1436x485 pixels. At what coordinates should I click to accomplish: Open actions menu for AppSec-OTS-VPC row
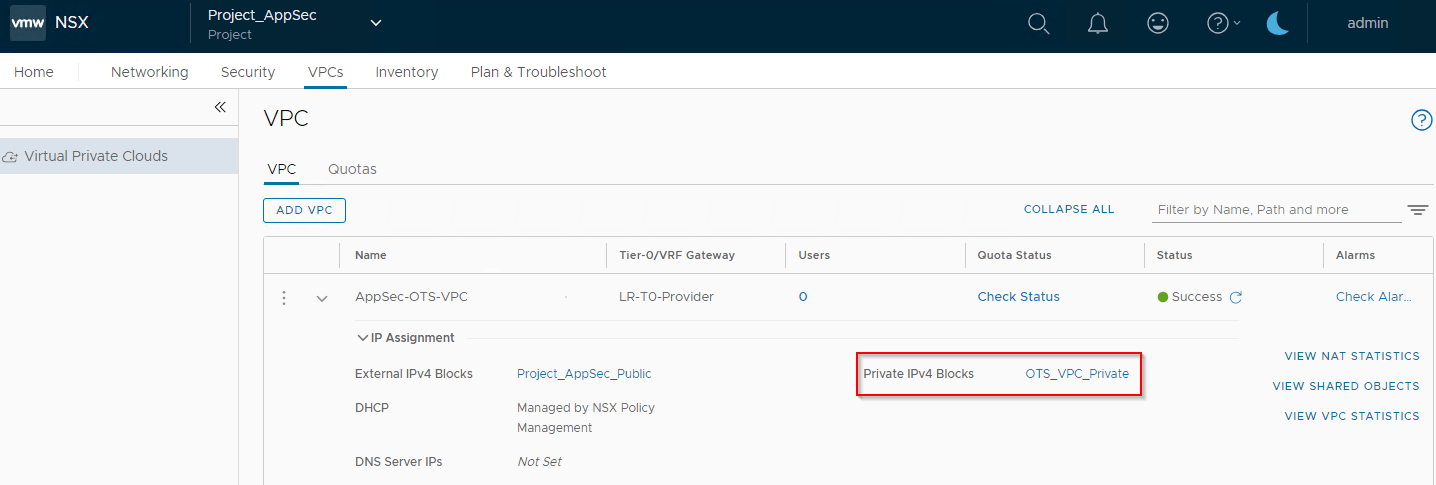click(x=284, y=298)
